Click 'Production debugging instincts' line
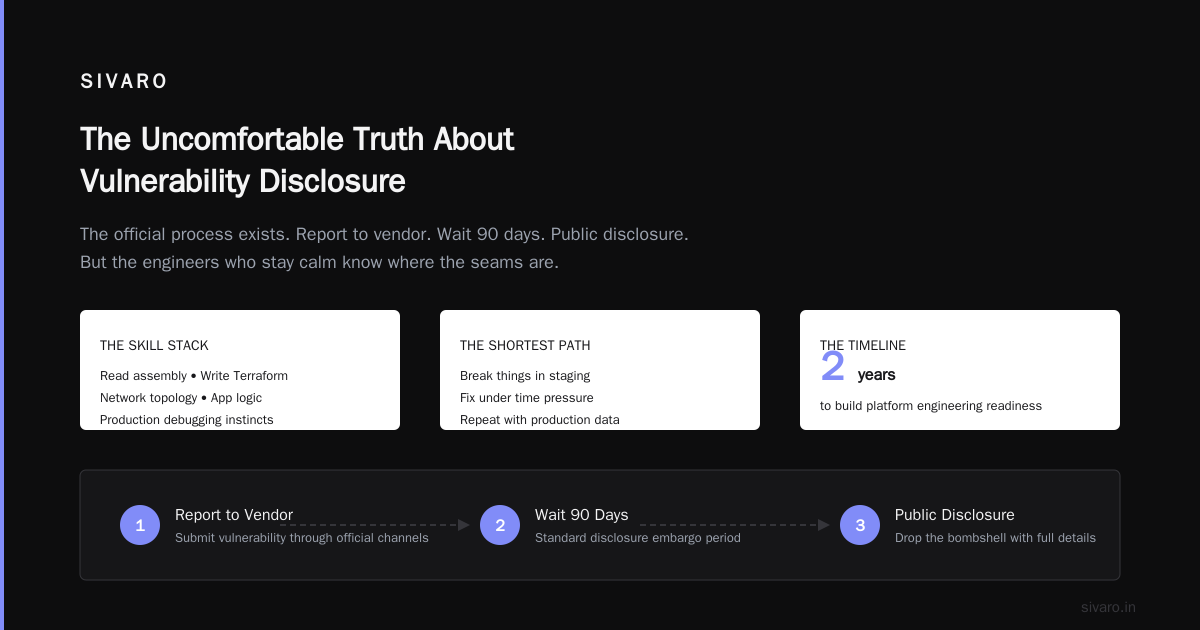 click(187, 420)
